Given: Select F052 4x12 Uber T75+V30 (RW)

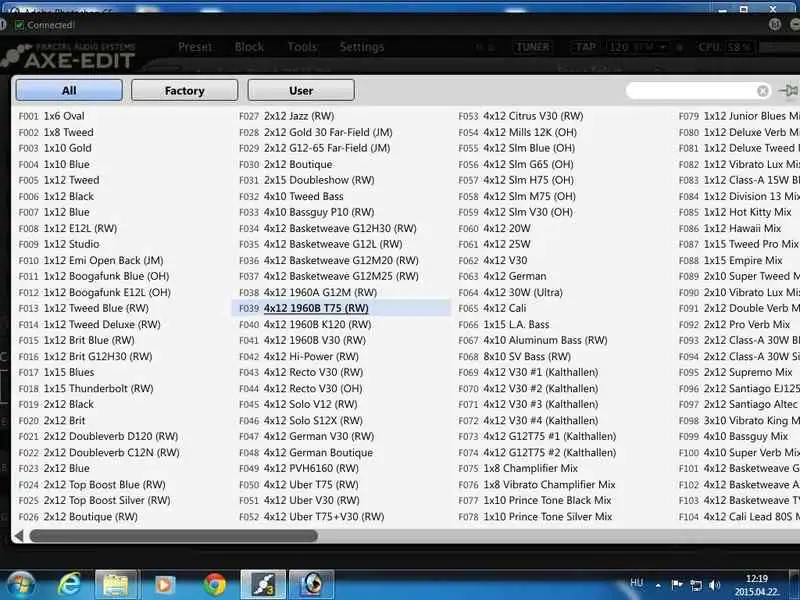Looking at the screenshot, I should tap(312, 516).
